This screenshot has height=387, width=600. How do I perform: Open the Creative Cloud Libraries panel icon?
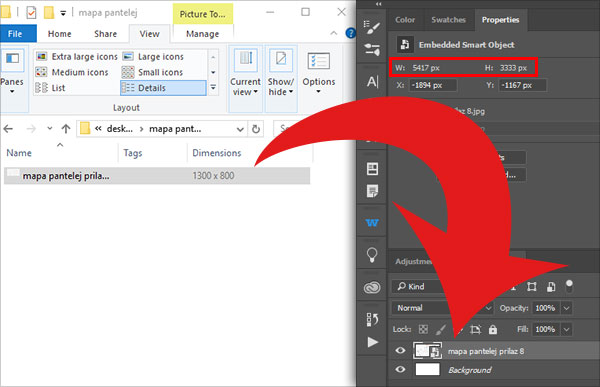372,287
